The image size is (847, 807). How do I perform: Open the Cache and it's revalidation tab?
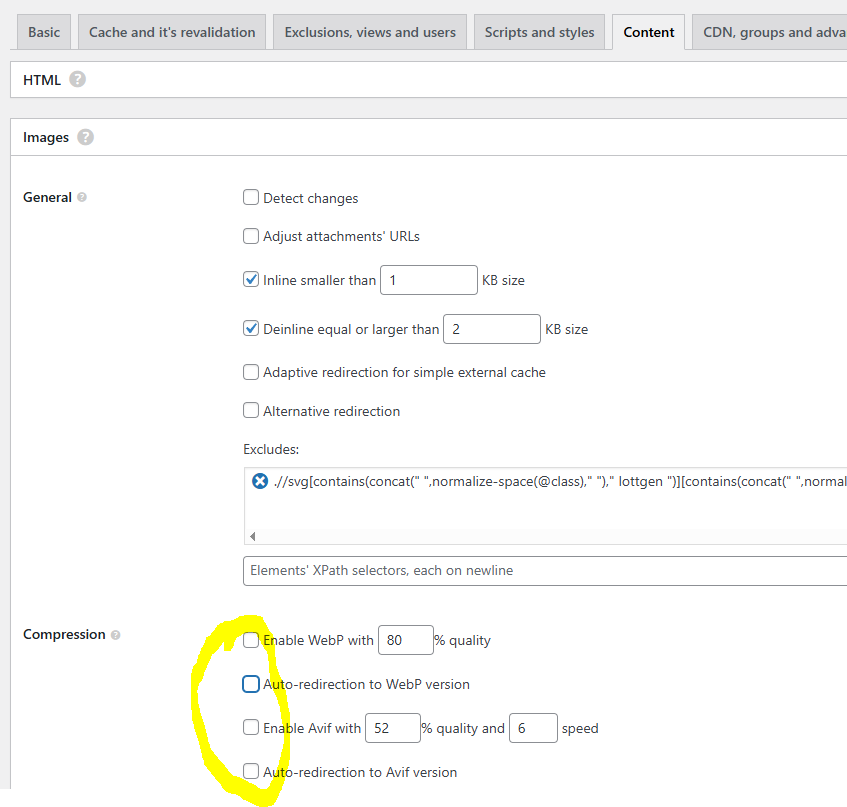click(x=172, y=32)
